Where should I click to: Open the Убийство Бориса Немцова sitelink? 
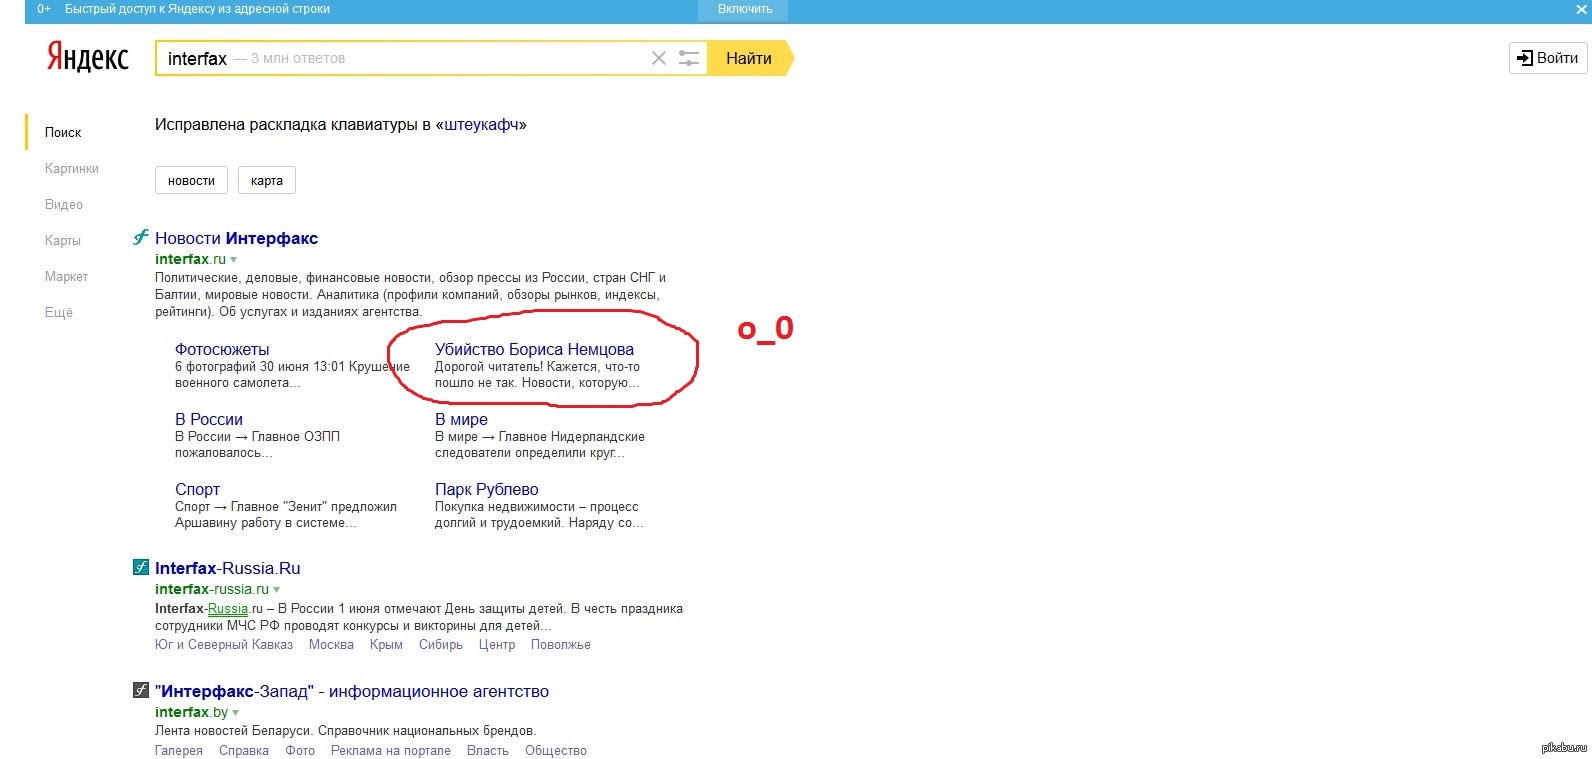pyautogui.click(x=534, y=349)
